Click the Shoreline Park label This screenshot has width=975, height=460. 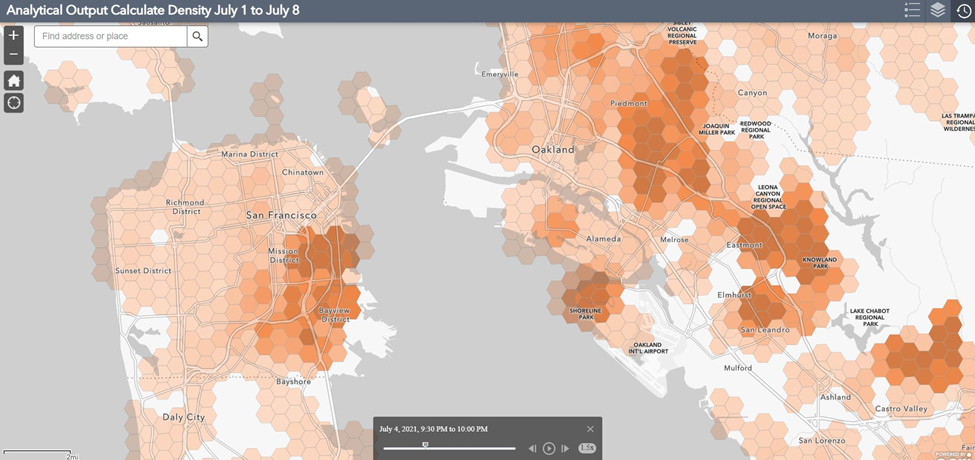click(x=586, y=313)
